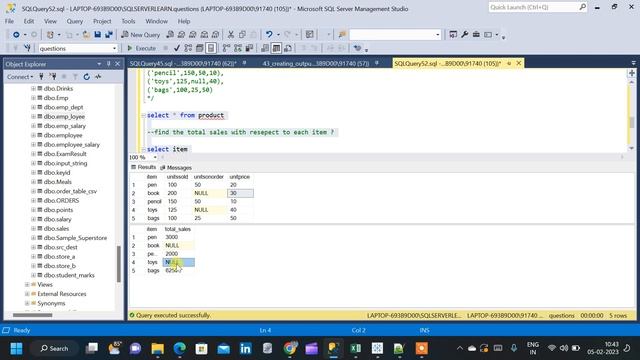Open the empty Find combo box dropdown
The image size is (640, 360).
click(x=438, y=35)
